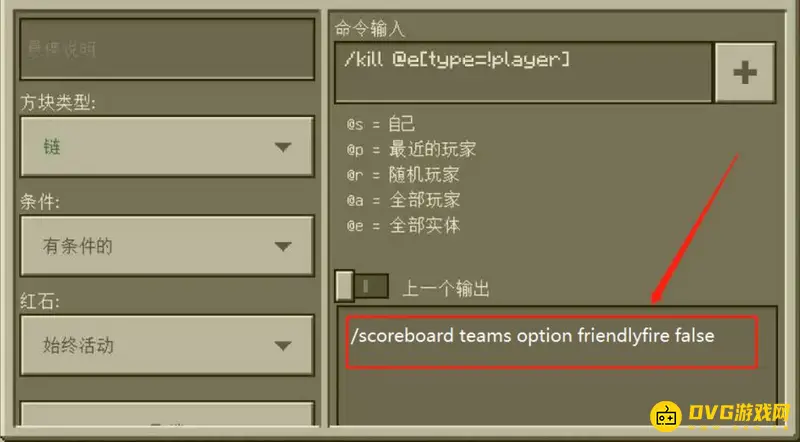Select the @s = 自己 hint line
Image resolution: width=800 pixels, height=442 pixels.
pyautogui.click(x=381, y=124)
